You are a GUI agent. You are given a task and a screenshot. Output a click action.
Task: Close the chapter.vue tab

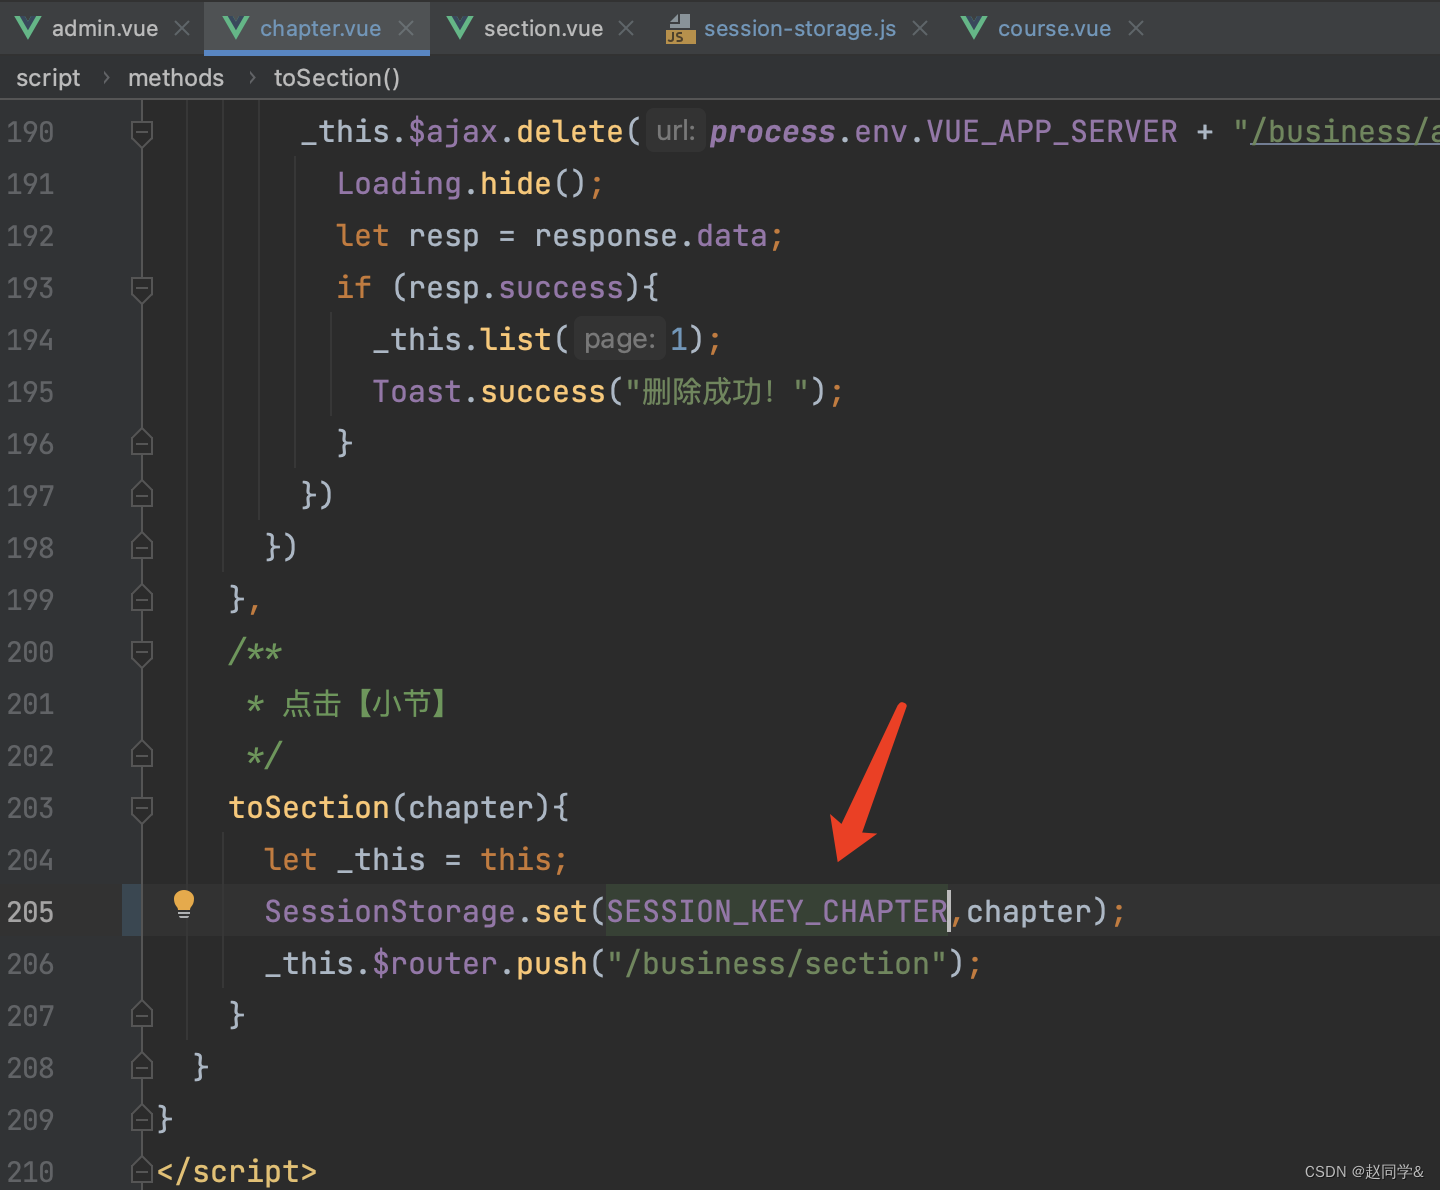[406, 28]
